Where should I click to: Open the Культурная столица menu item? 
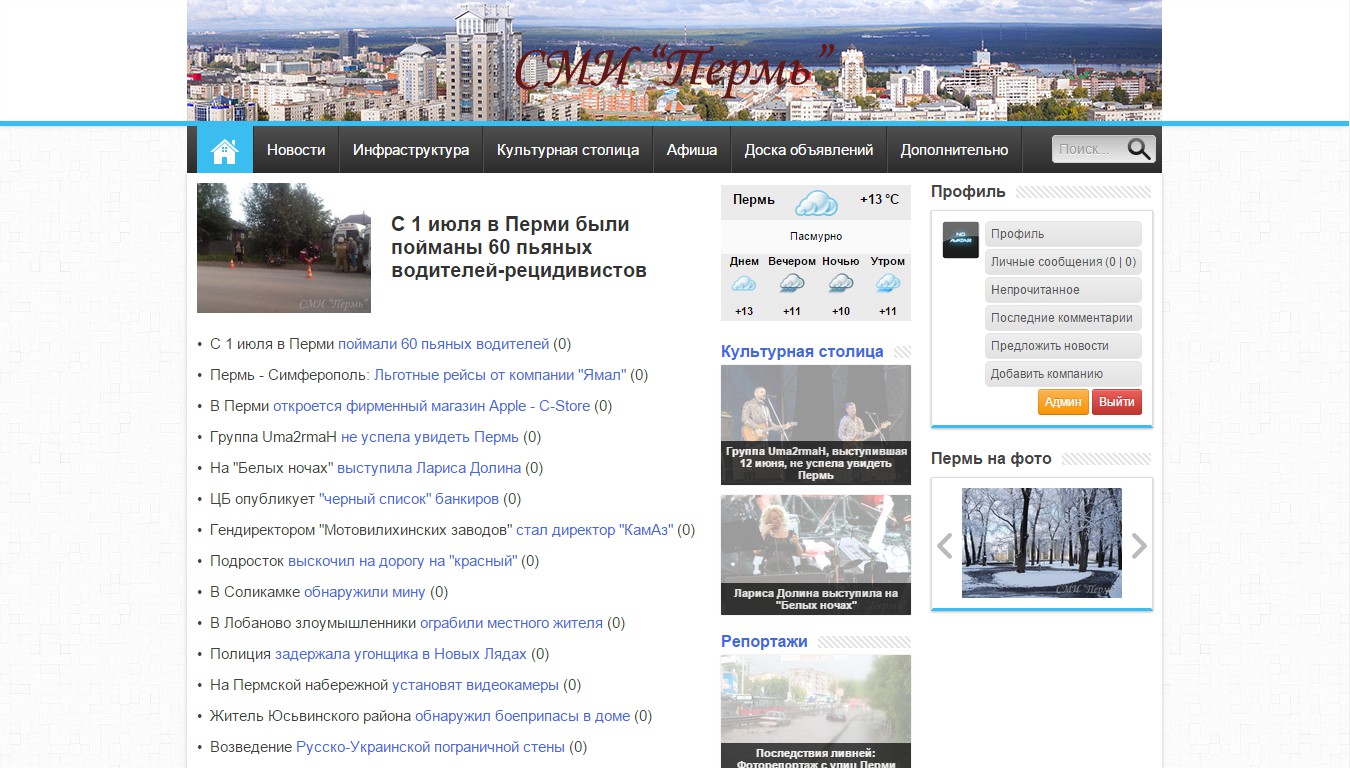(x=568, y=150)
